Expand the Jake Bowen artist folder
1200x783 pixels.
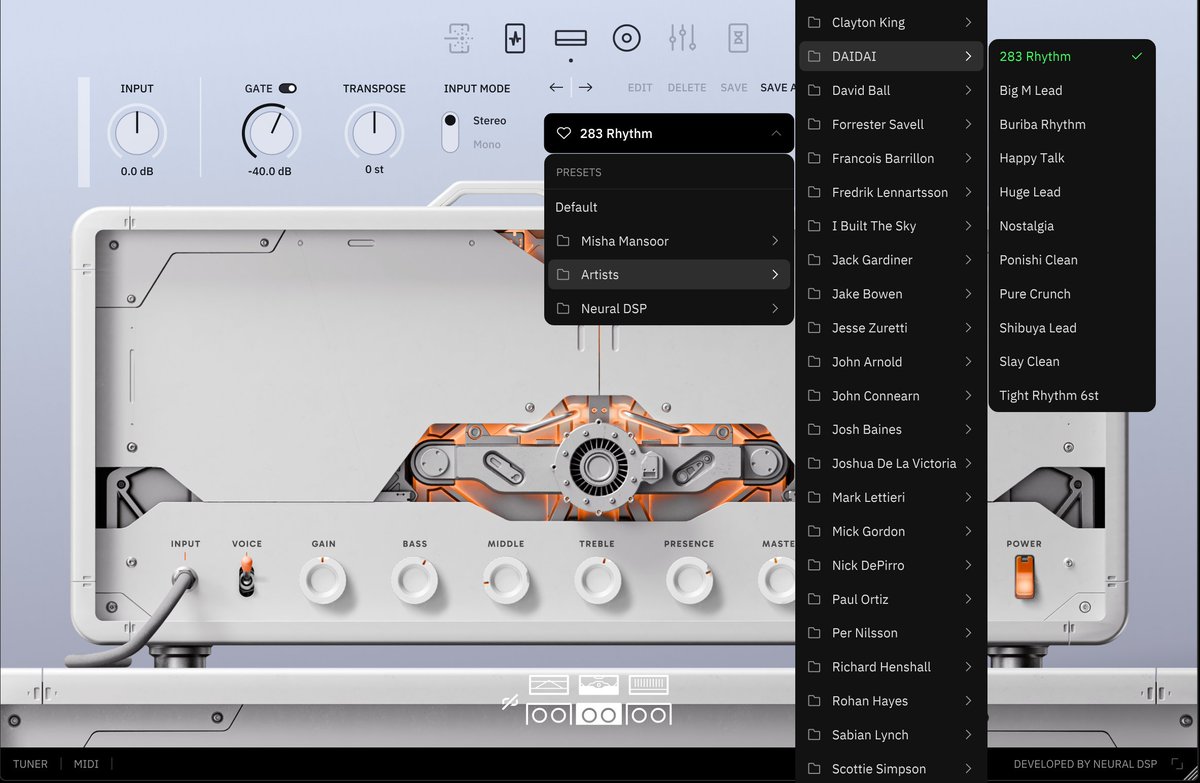pos(892,294)
